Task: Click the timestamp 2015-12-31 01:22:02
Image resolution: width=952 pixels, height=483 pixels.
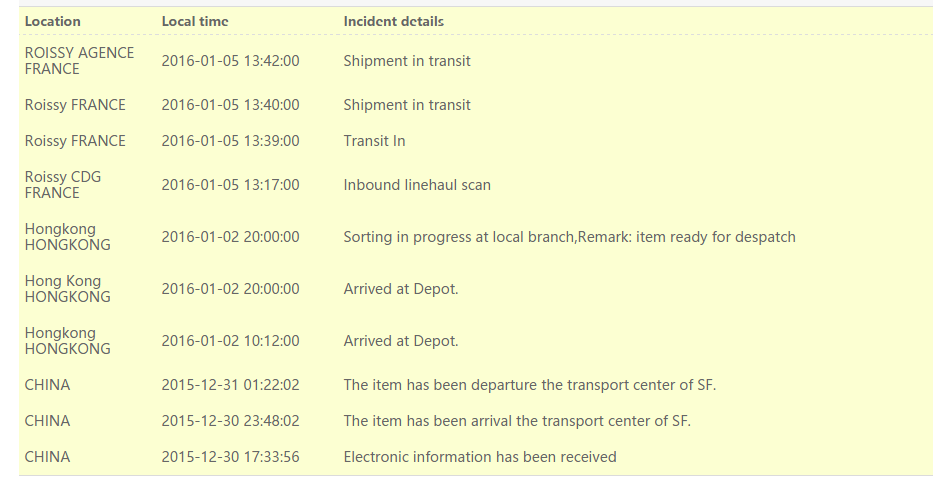Action: point(230,385)
